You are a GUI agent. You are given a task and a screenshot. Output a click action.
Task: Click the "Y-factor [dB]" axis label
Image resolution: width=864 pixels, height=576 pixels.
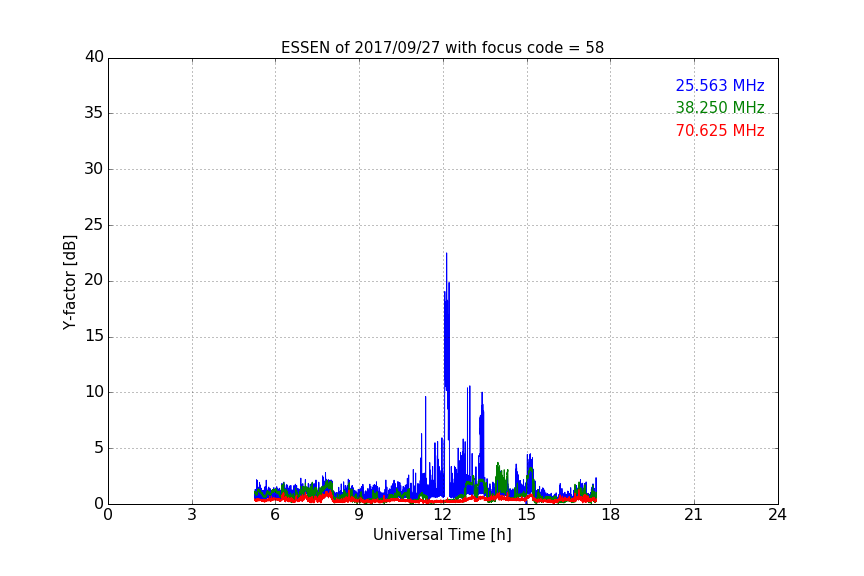[69, 282]
